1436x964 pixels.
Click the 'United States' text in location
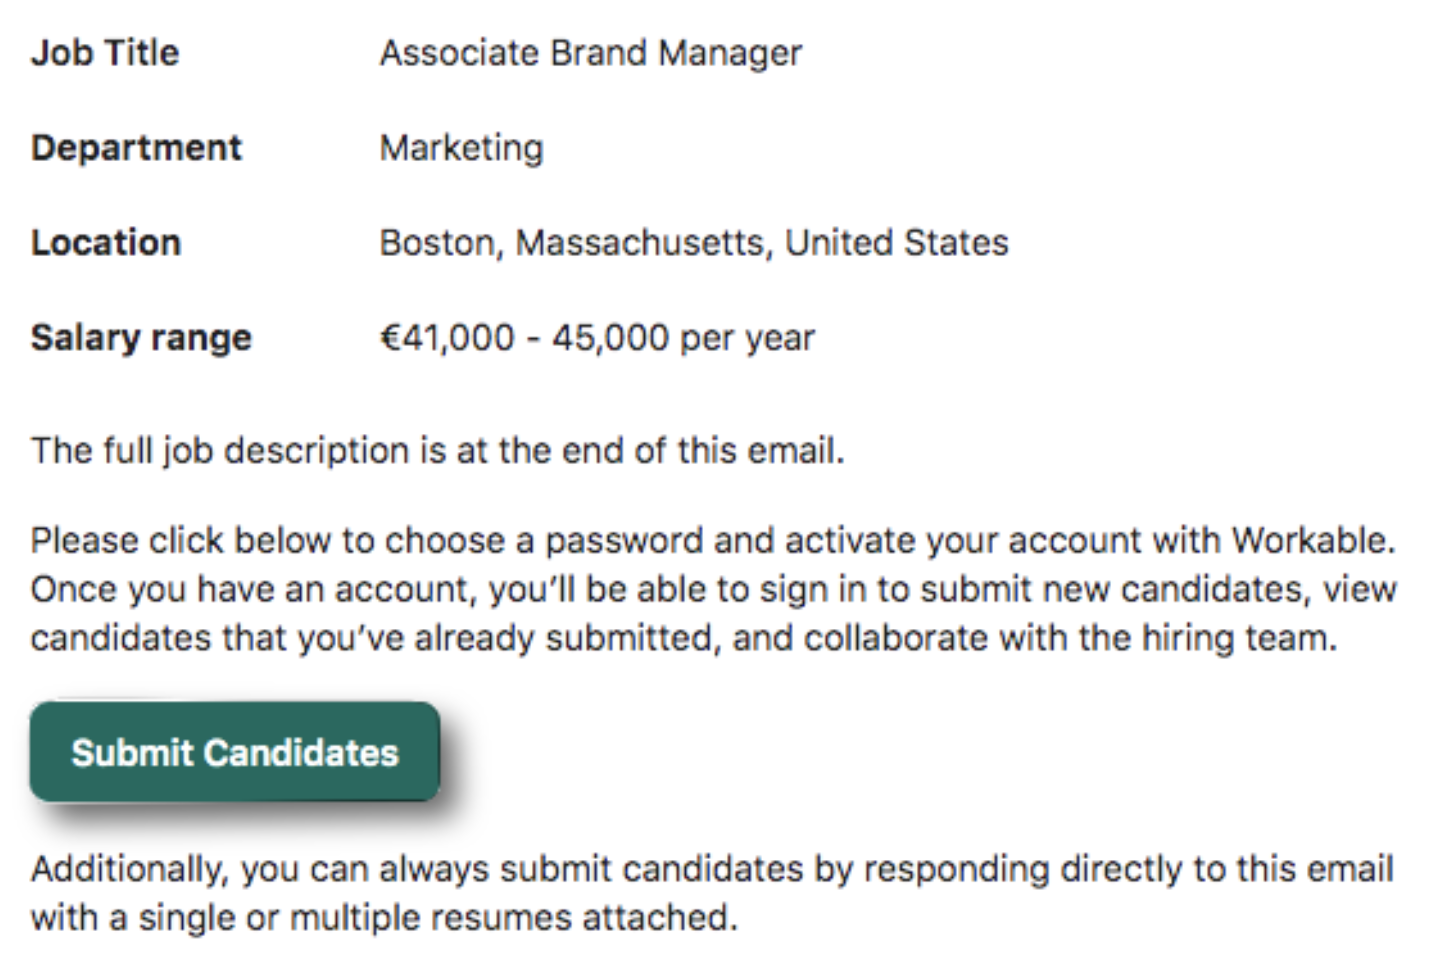pos(897,242)
